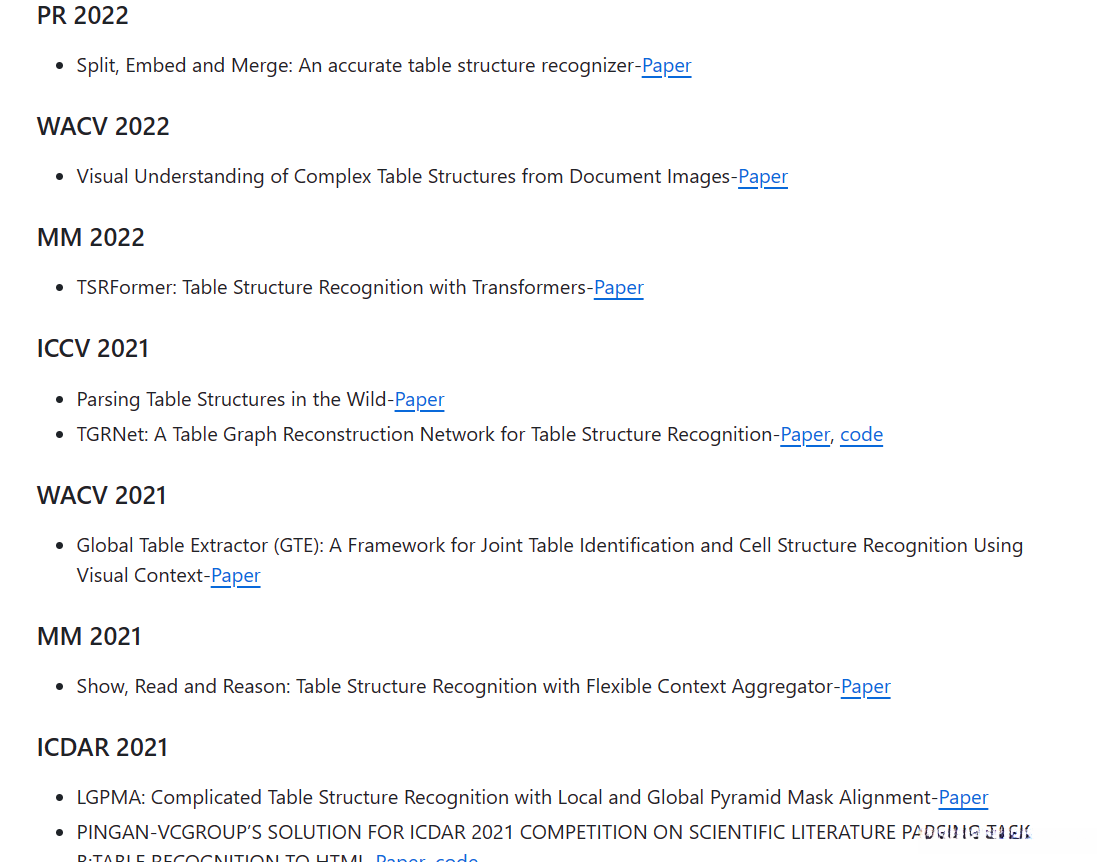Open the LGPMA Paper link
This screenshot has height=862, width=1109.
click(x=963, y=798)
